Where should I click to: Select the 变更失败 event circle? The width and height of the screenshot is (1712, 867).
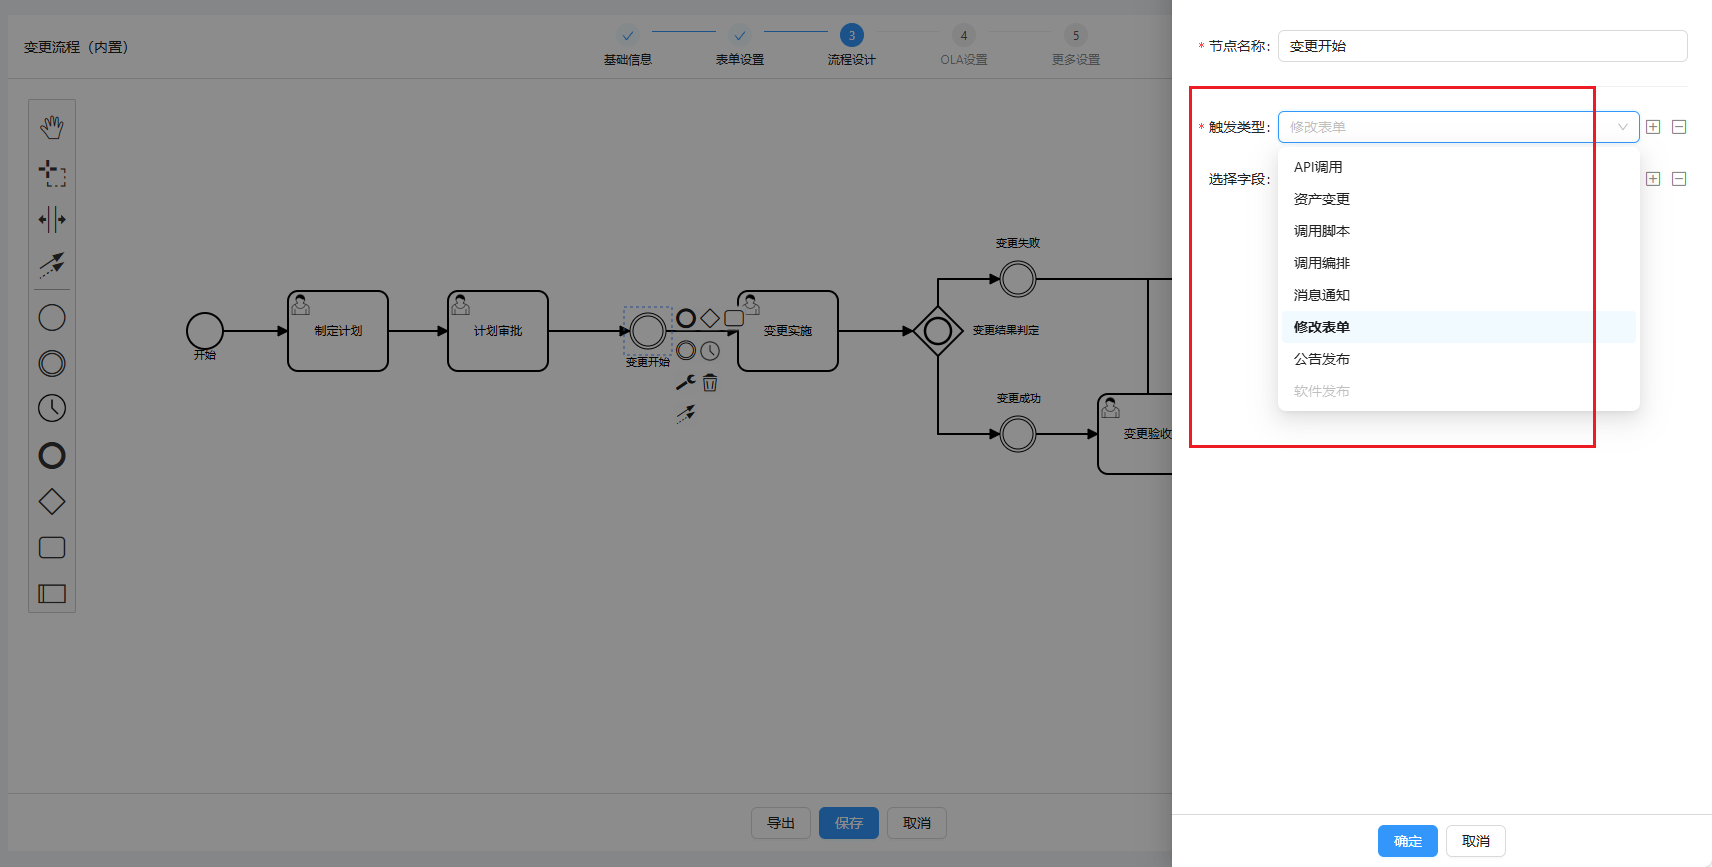coord(1018,279)
